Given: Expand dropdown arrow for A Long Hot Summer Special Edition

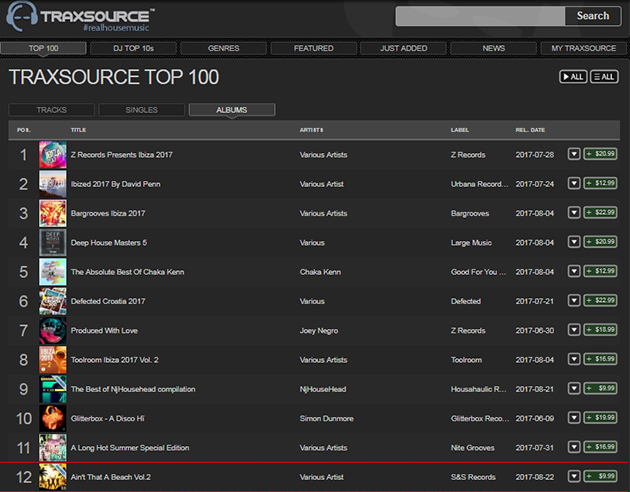Looking at the screenshot, I should click(x=574, y=447).
